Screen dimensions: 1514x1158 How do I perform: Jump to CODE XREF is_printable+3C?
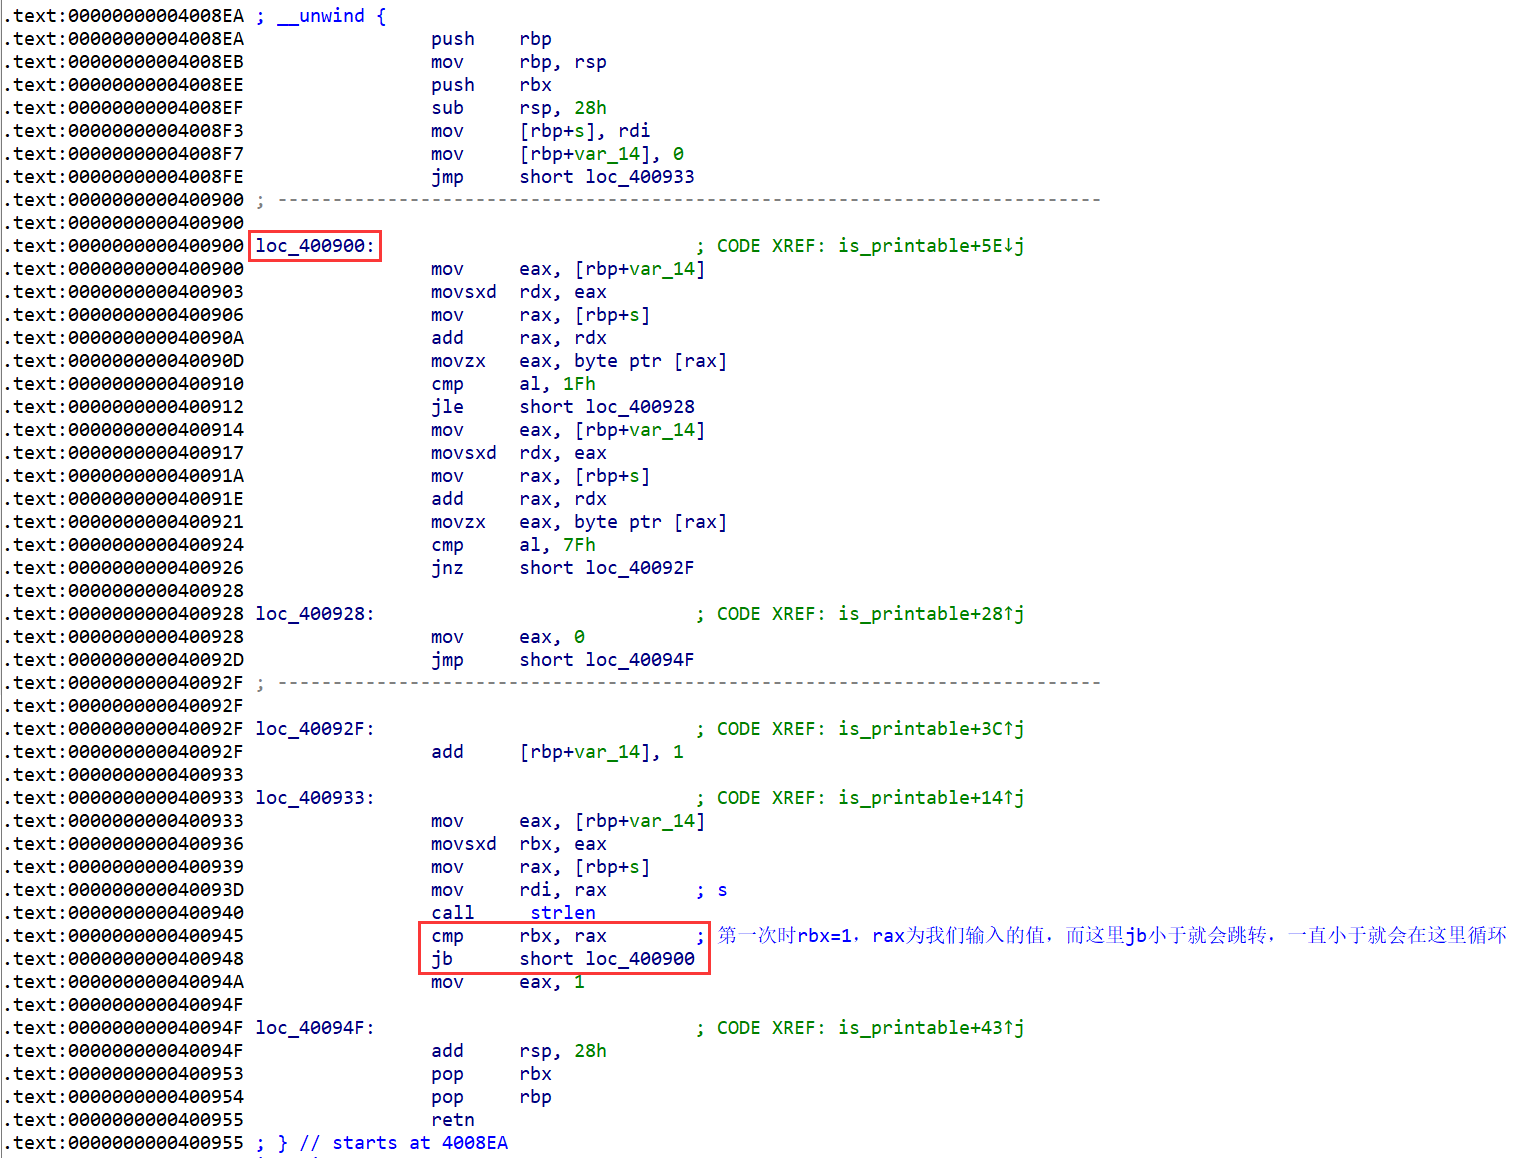pos(930,729)
